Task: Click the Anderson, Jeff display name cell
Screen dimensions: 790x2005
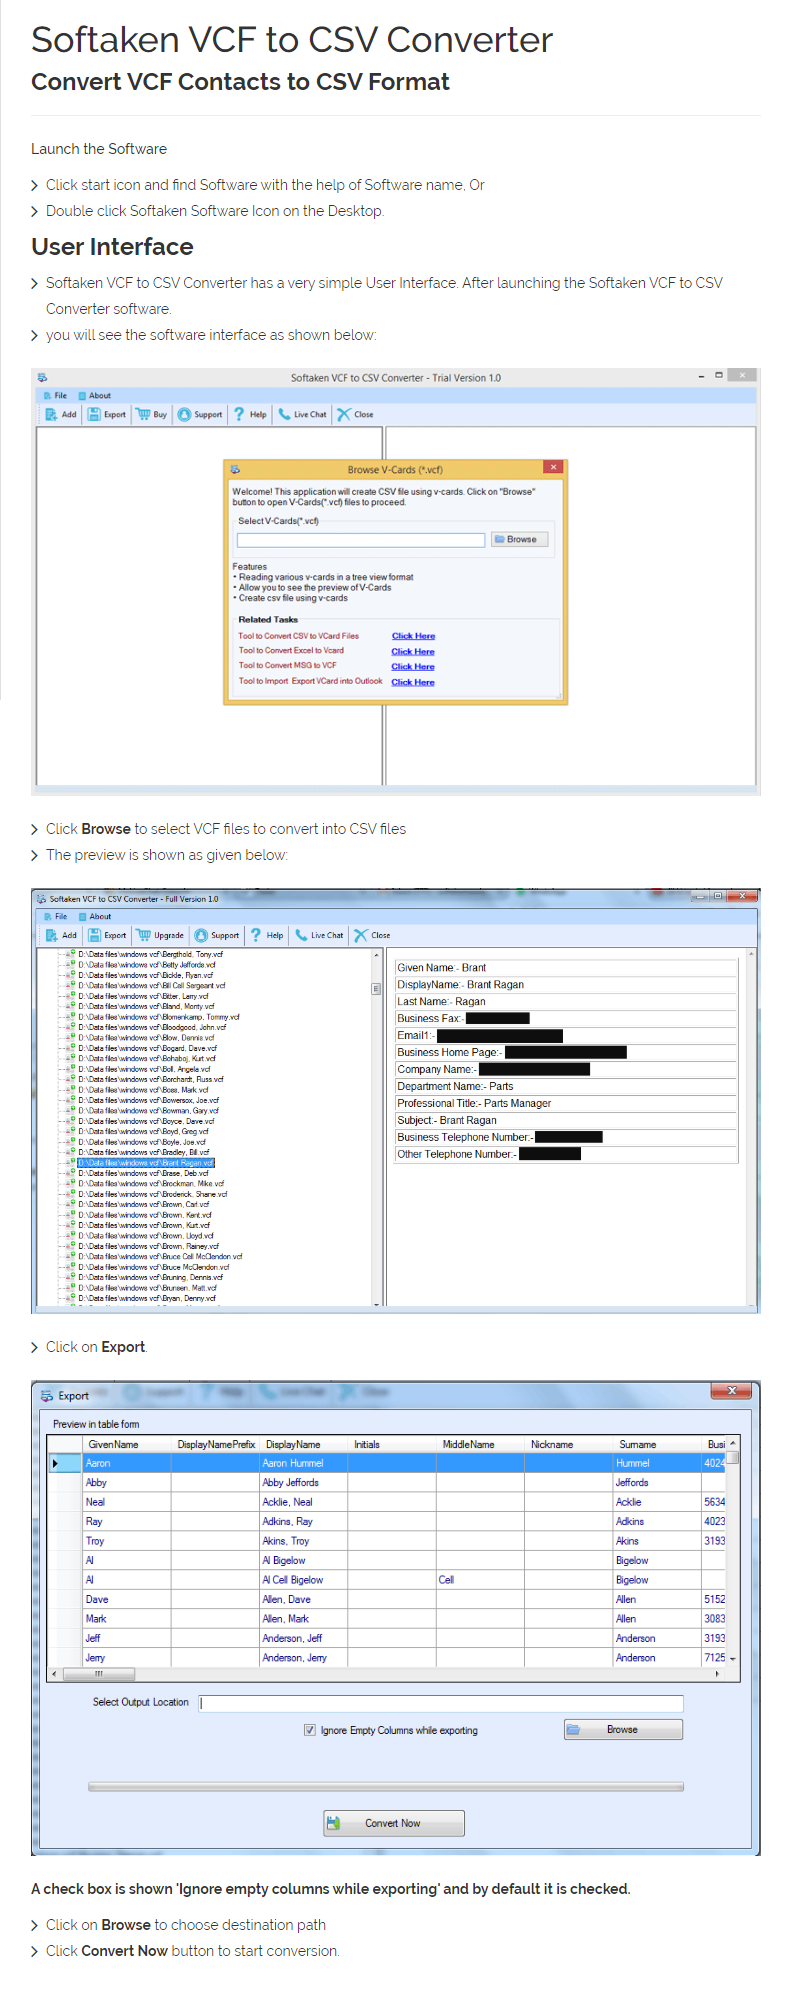Action: point(304,1638)
